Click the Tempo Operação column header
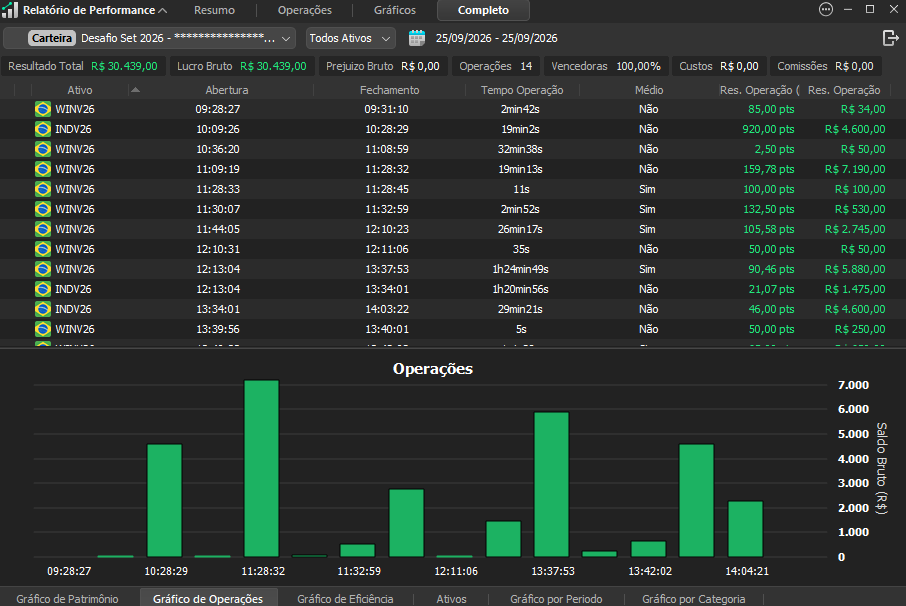The image size is (906, 606). (522, 90)
